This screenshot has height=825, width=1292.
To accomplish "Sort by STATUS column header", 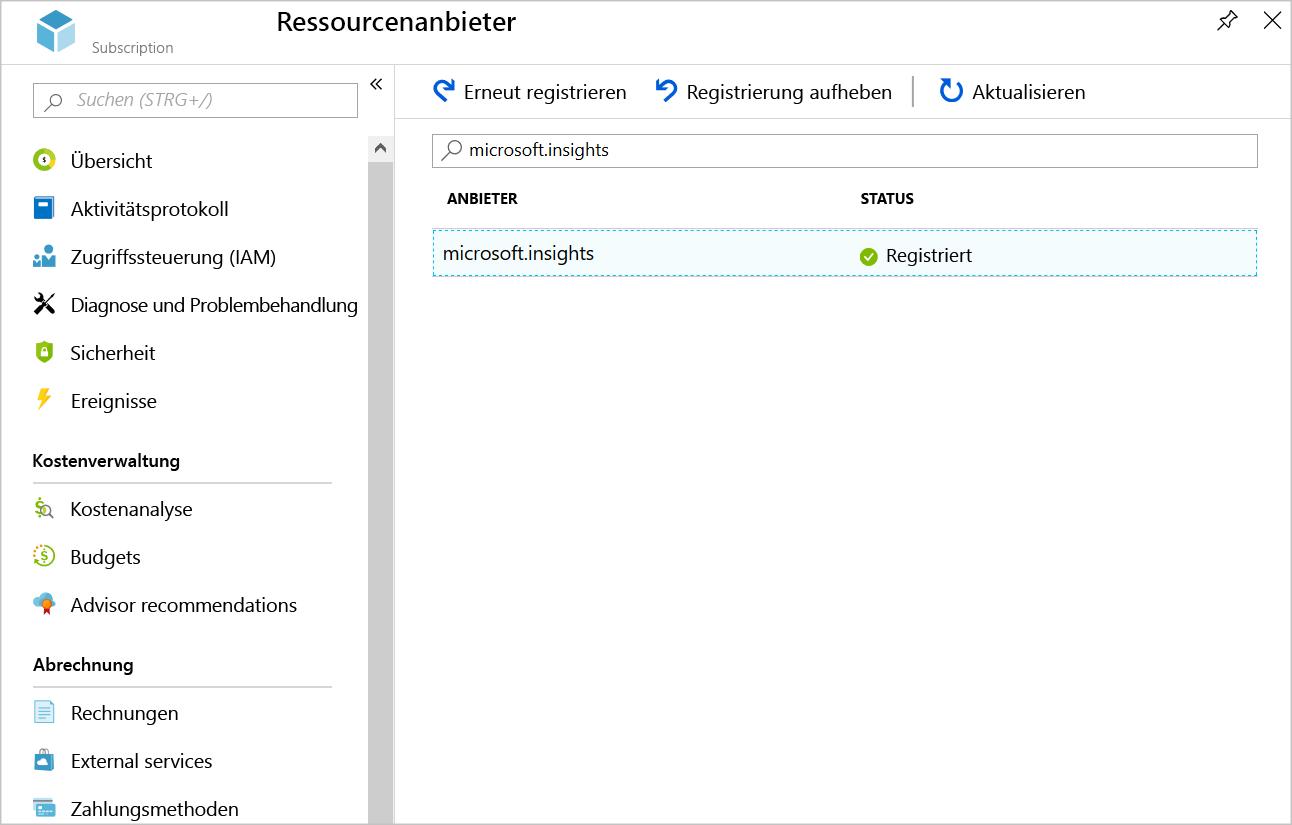I will click(887, 199).
